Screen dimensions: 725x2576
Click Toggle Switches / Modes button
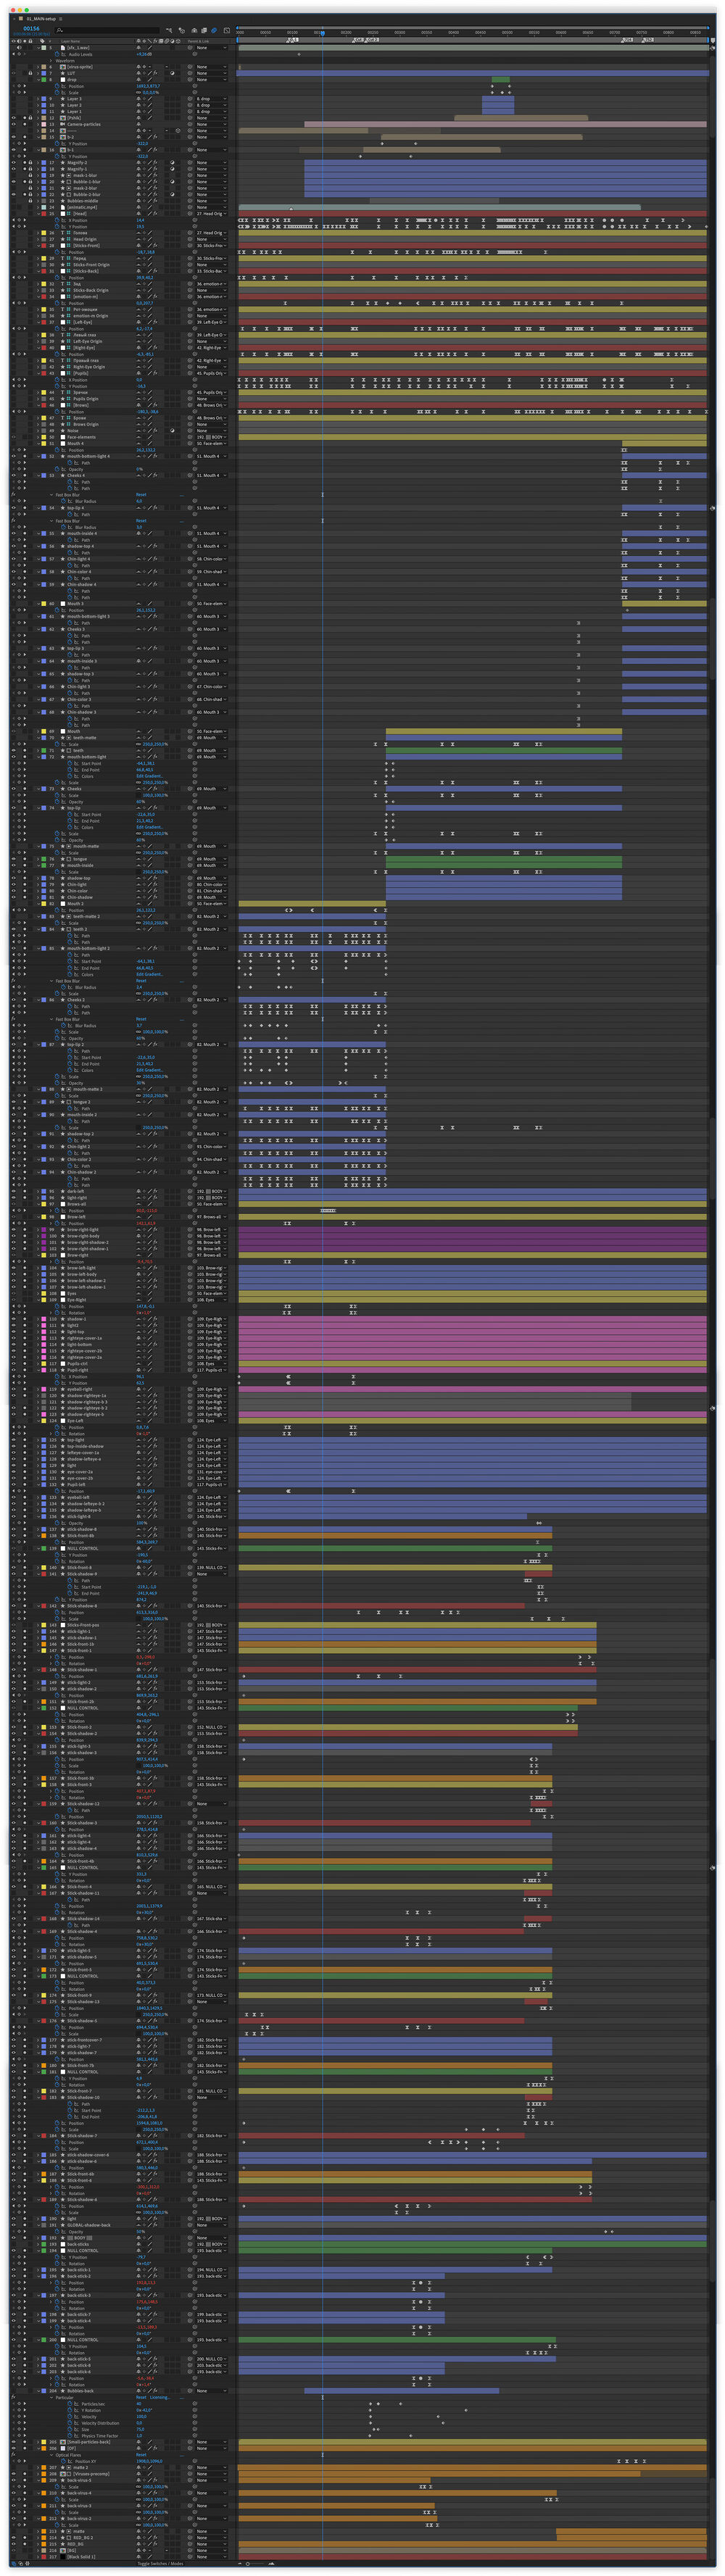coord(160,2563)
